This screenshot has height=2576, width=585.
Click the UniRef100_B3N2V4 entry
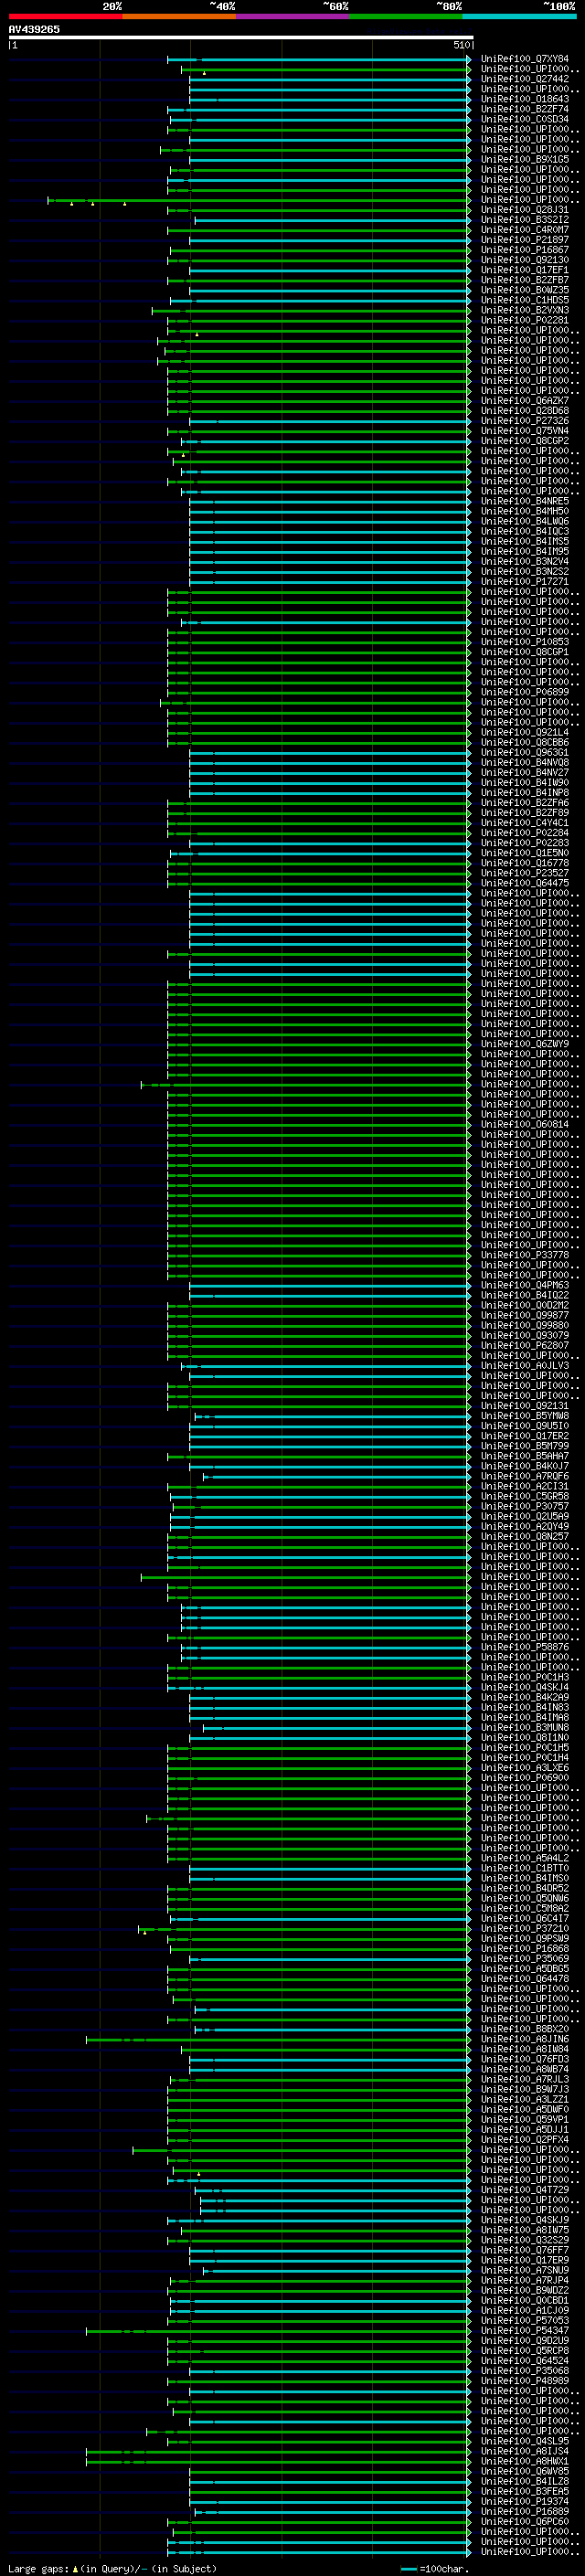pyautogui.click(x=525, y=561)
